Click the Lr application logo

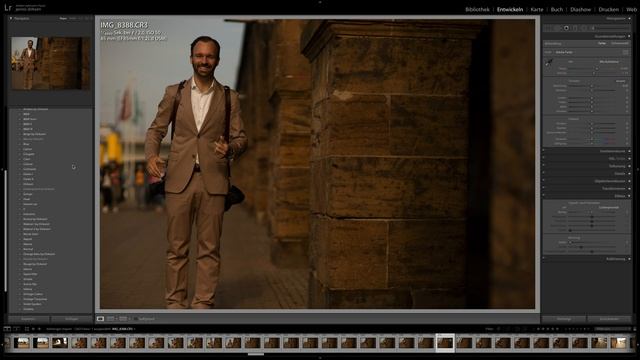8,7
